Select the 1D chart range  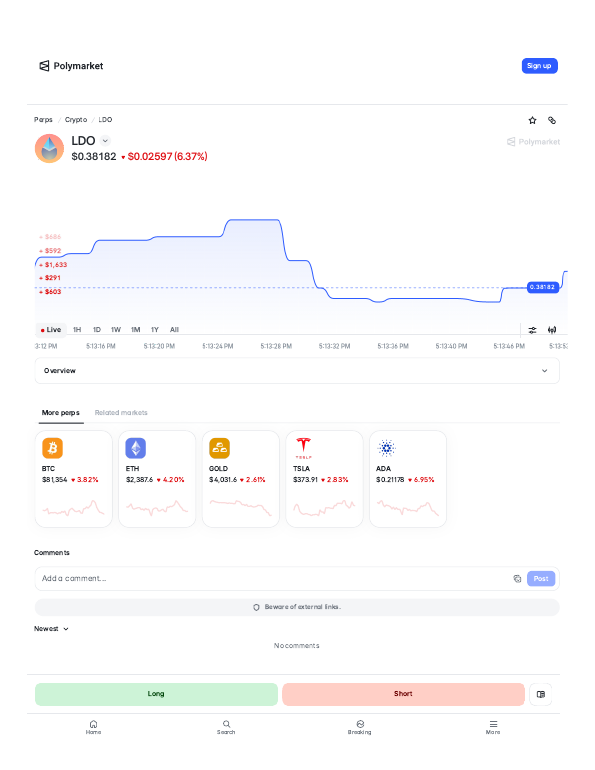point(97,330)
